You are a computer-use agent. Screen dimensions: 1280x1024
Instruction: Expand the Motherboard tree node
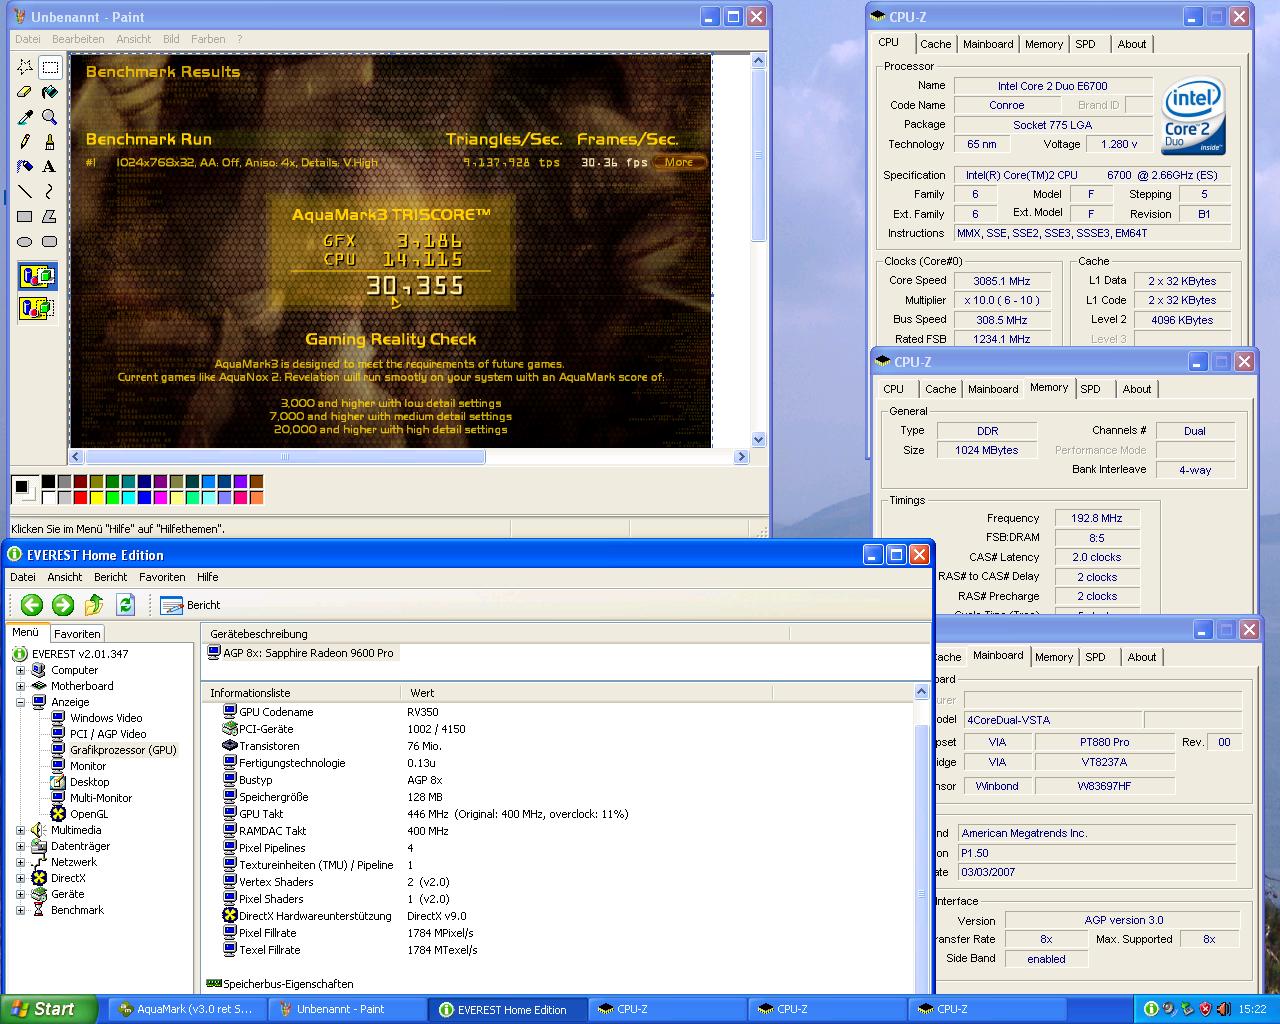(x=20, y=686)
